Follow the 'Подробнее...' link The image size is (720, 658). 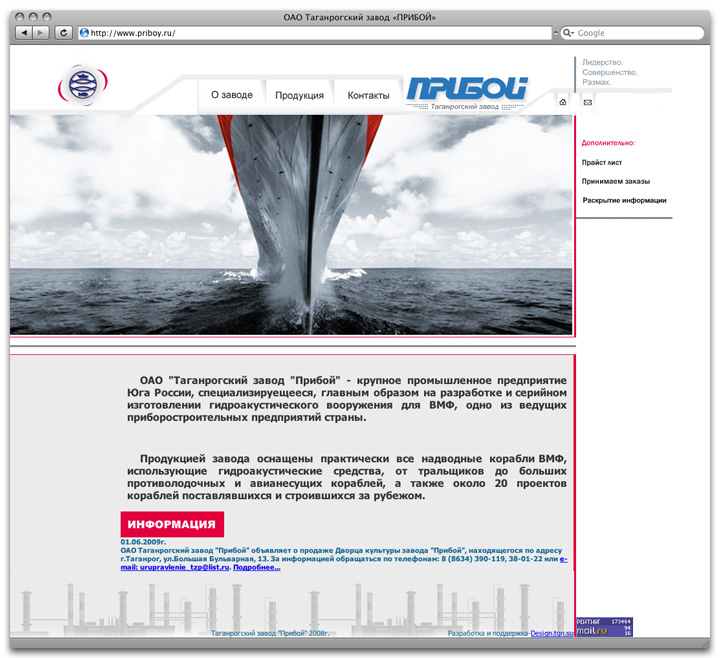(257, 567)
